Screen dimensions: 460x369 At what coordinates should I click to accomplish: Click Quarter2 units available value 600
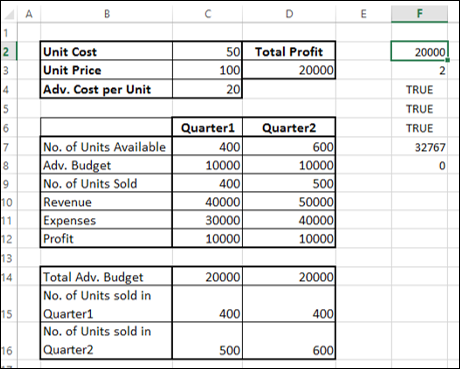[289, 147]
